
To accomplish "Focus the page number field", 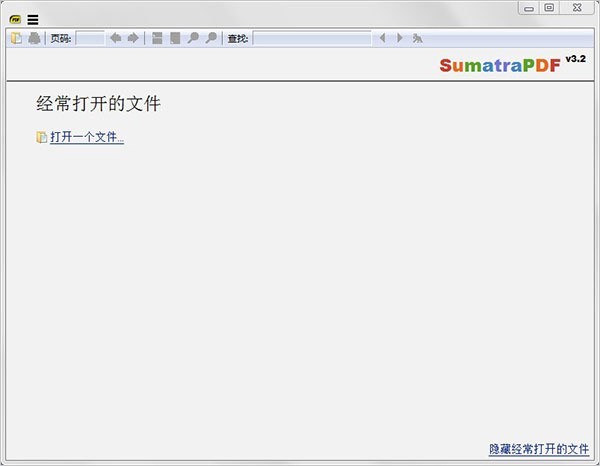I will pos(90,38).
